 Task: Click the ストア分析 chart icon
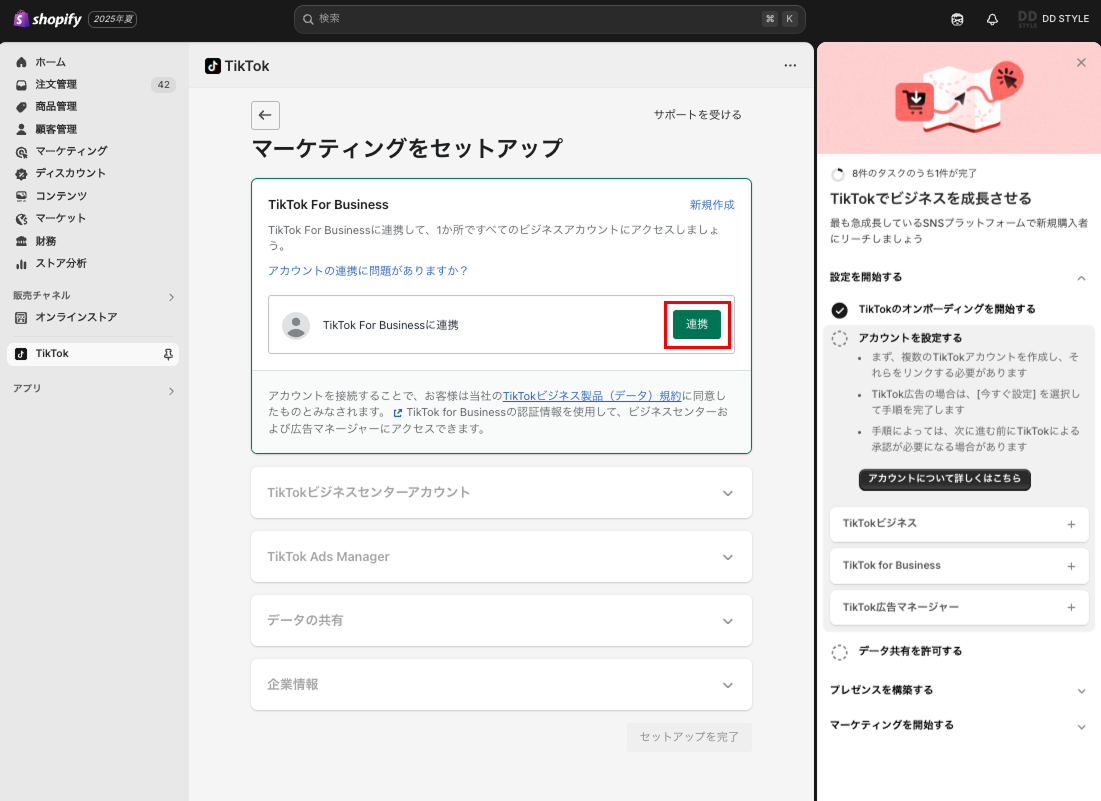coord(21,264)
